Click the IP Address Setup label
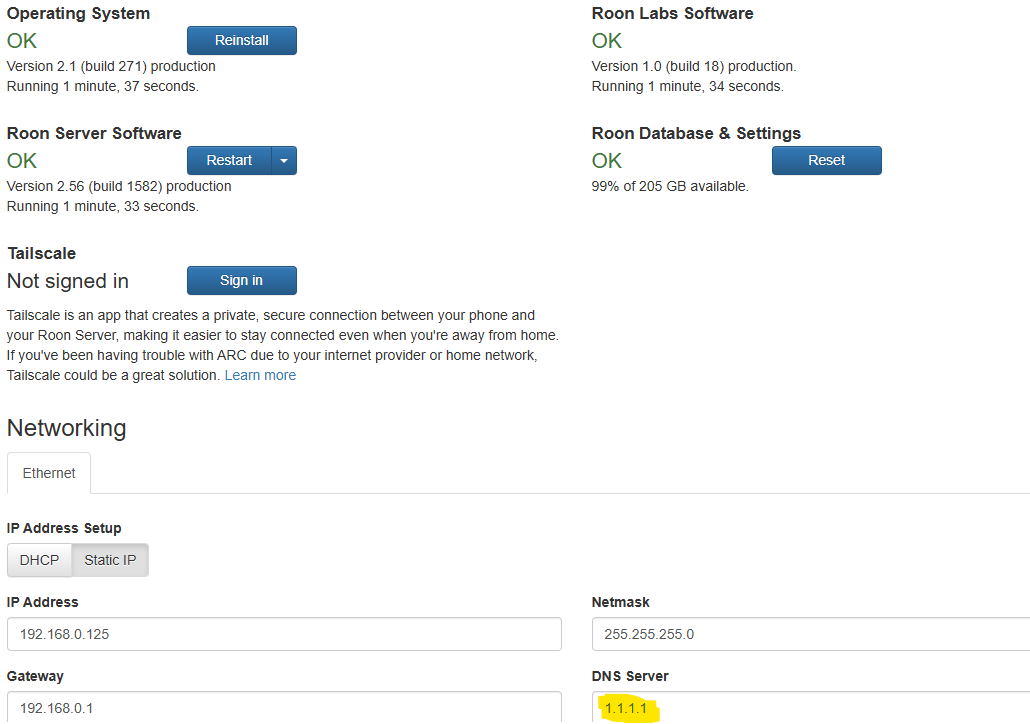Viewport: 1030px width, 724px height. point(64,528)
